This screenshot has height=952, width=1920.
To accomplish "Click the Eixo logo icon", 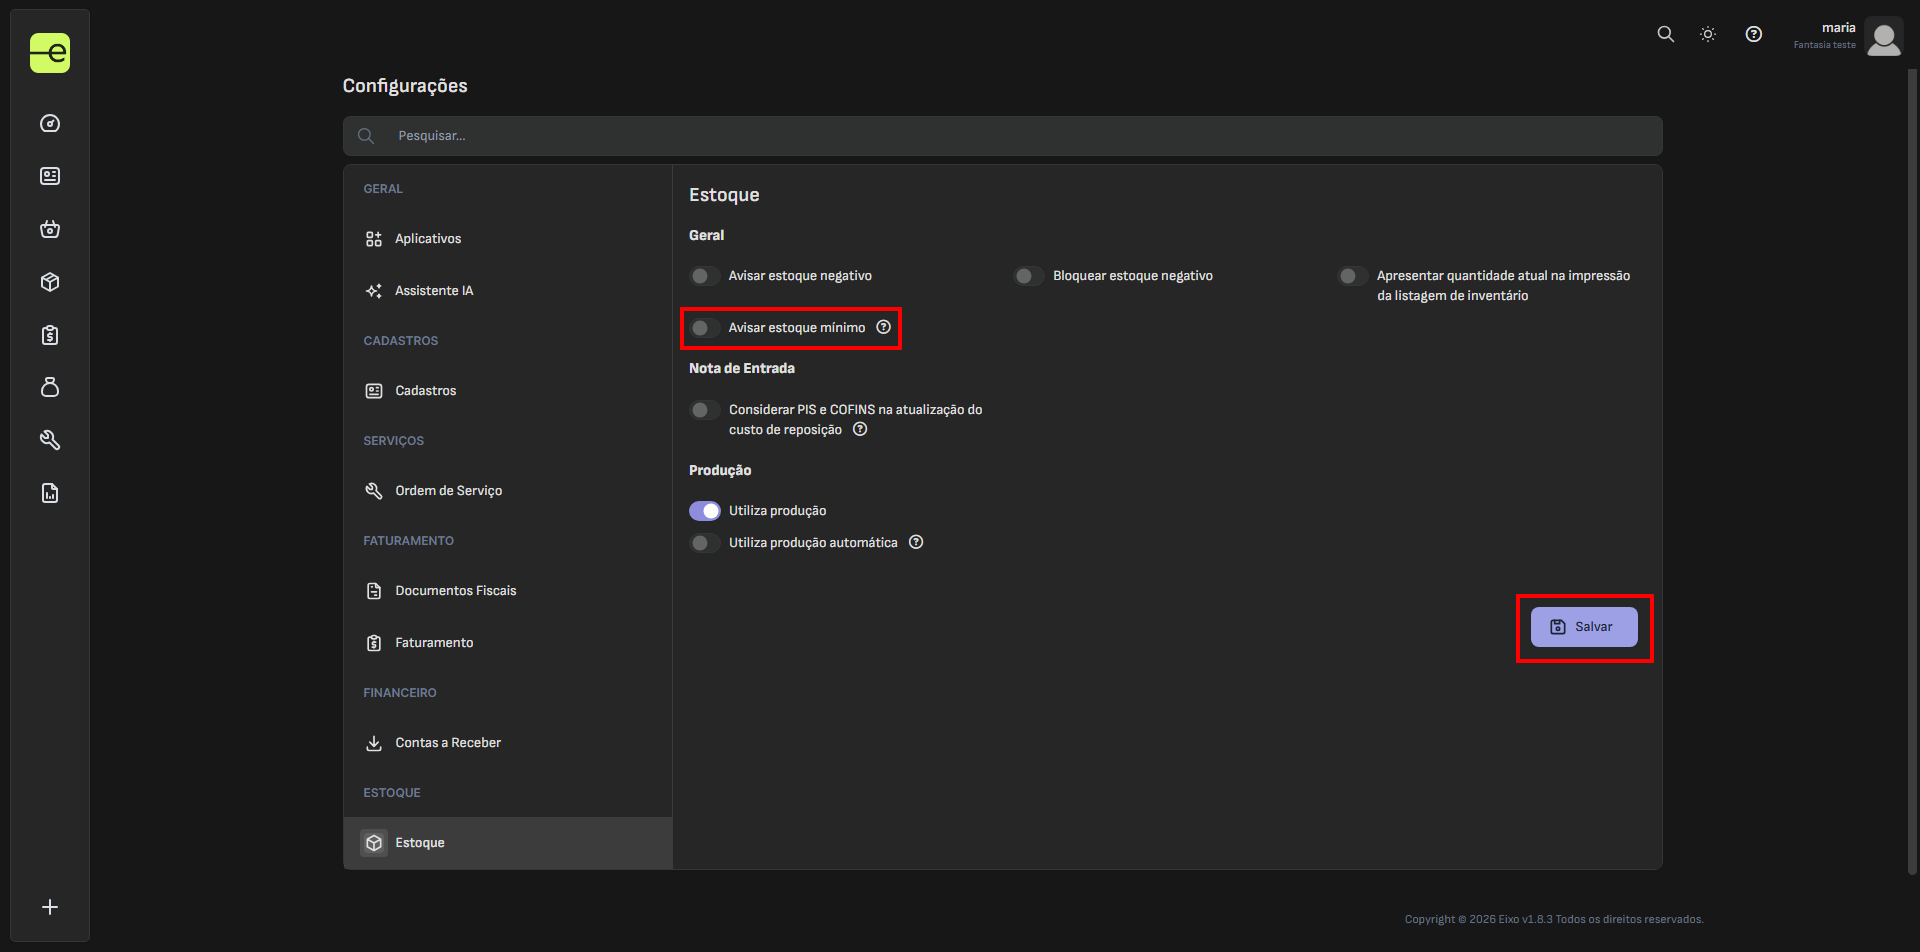I will tap(50, 53).
